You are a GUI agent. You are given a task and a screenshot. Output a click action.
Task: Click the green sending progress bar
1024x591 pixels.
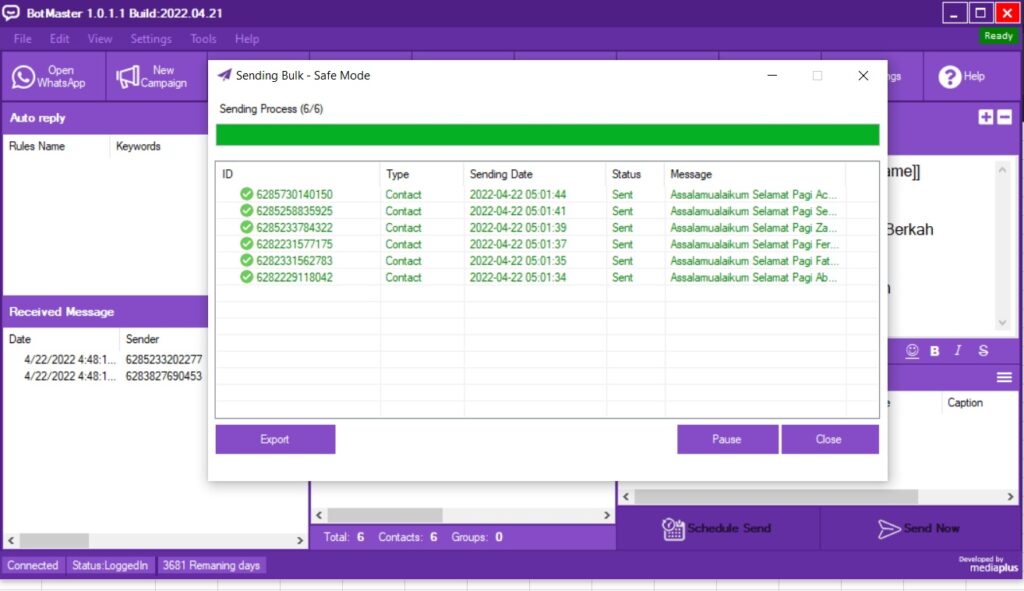coord(547,135)
